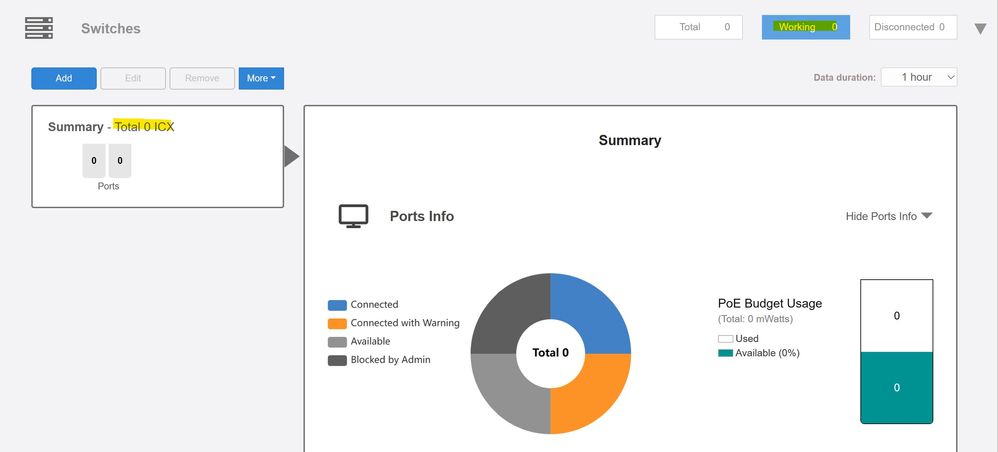Viewport: 998px width, 452px height.
Task: Select the Summary Total 0 ICX card
Action: [x=157, y=156]
